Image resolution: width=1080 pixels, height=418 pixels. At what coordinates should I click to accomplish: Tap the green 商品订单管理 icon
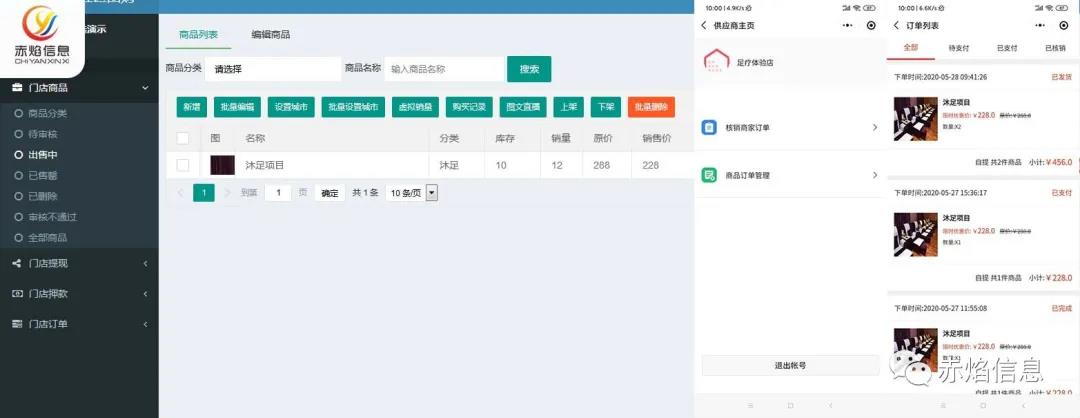tap(709, 175)
